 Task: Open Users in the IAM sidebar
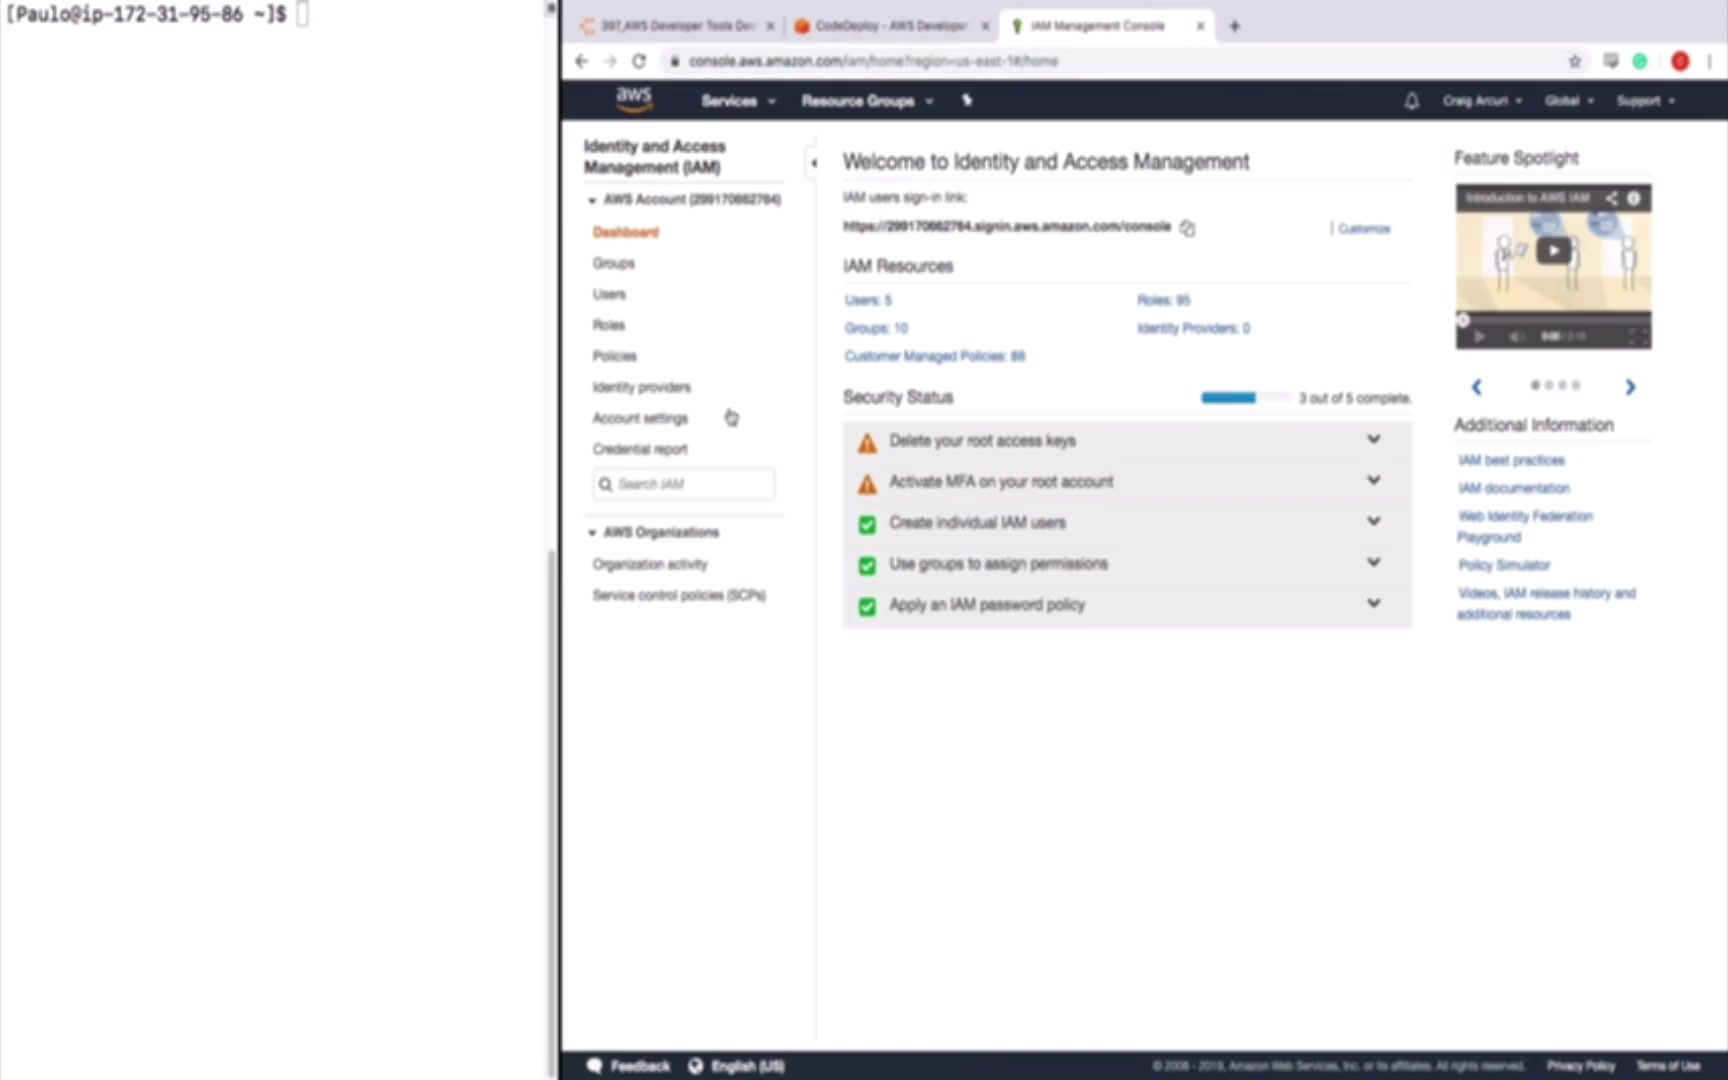609,294
